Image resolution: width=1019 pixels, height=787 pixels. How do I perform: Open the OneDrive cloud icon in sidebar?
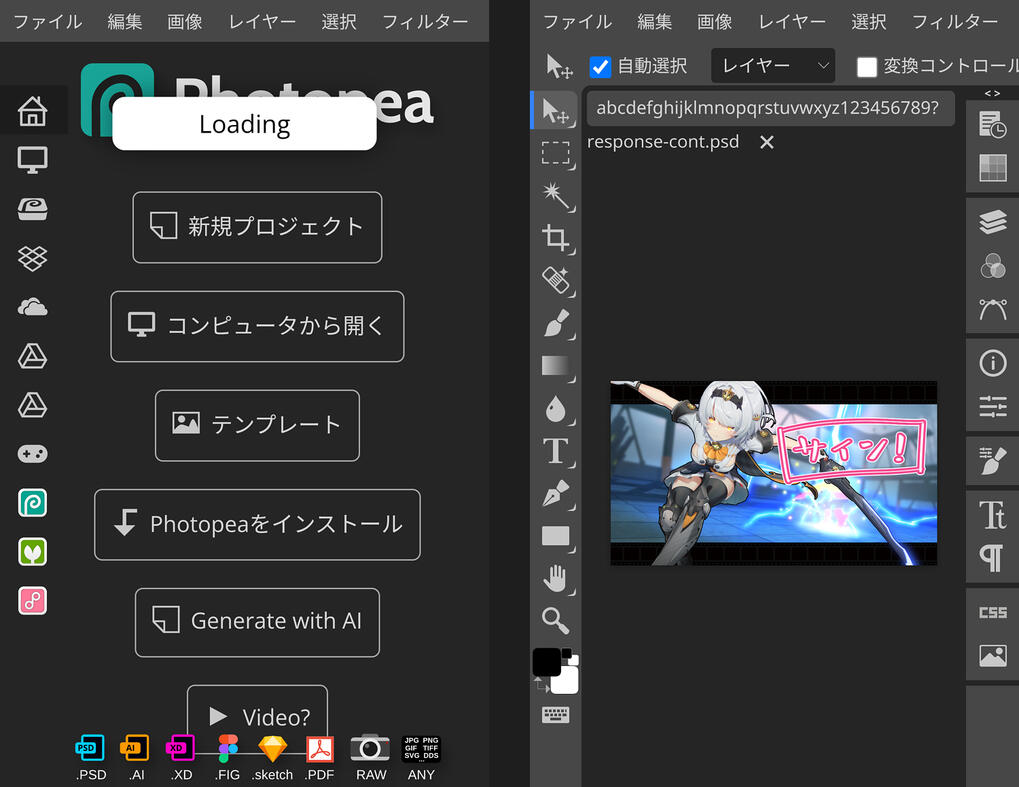(x=32, y=307)
